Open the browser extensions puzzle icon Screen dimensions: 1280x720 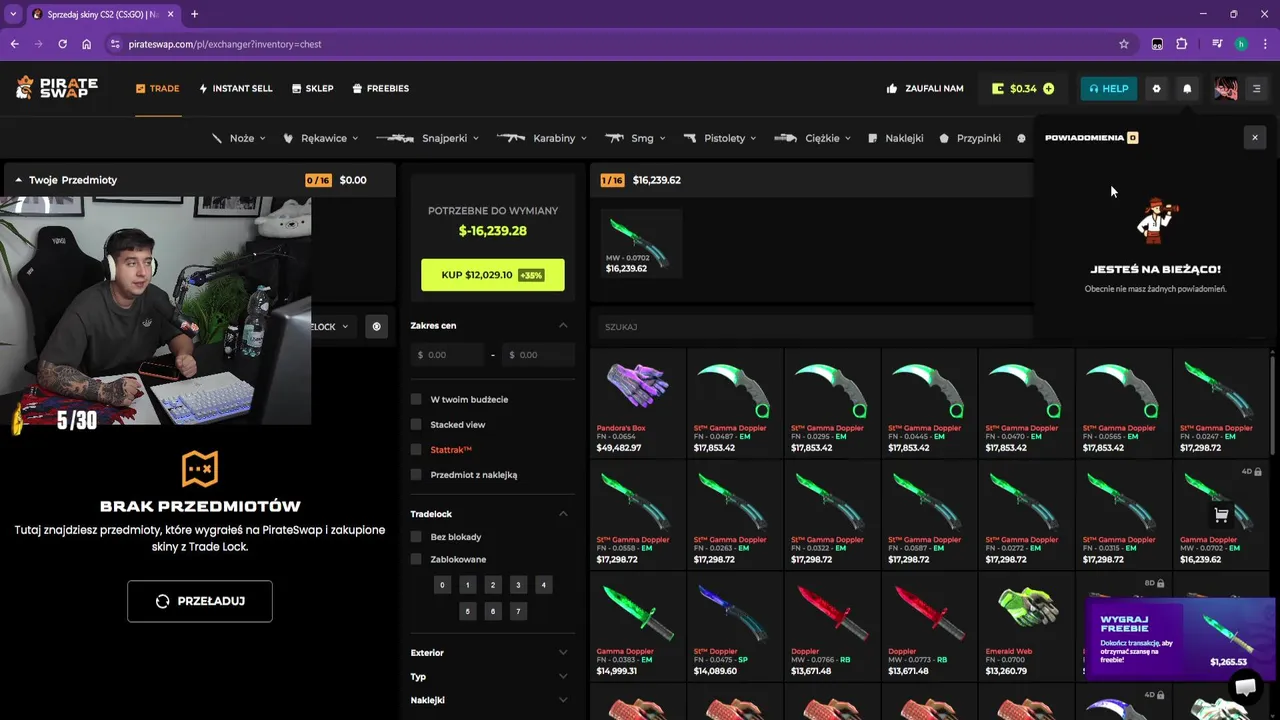click(1182, 44)
